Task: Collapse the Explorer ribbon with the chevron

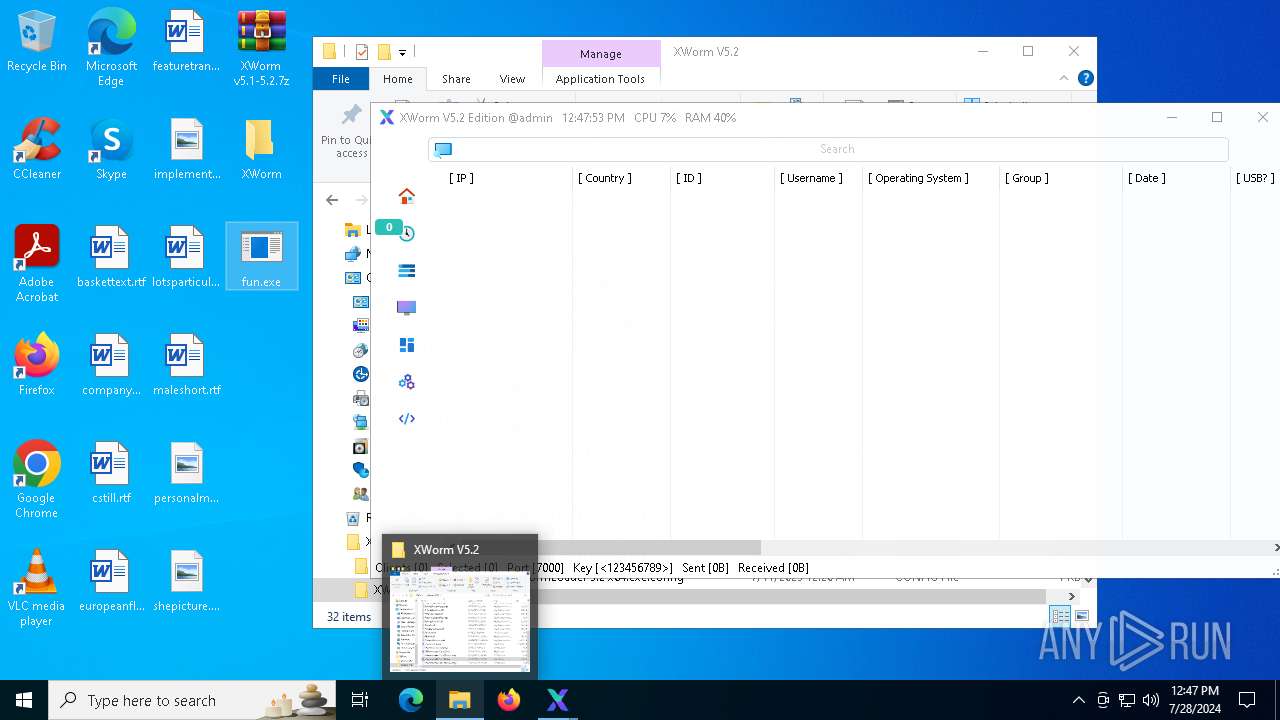Action: click(x=1064, y=78)
